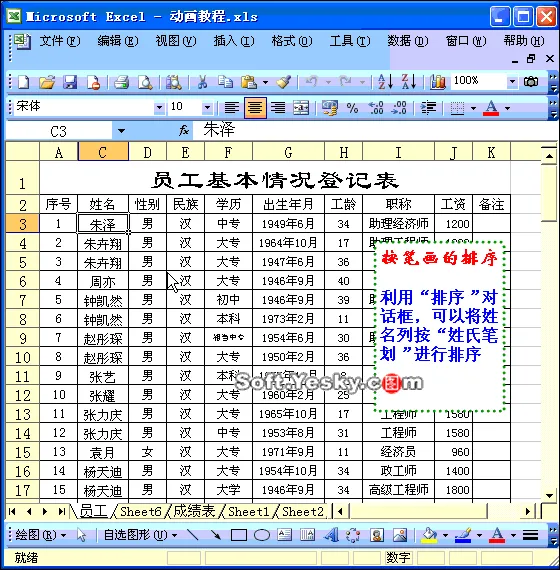
Task: Increase decimal places
Action: coord(376,108)
